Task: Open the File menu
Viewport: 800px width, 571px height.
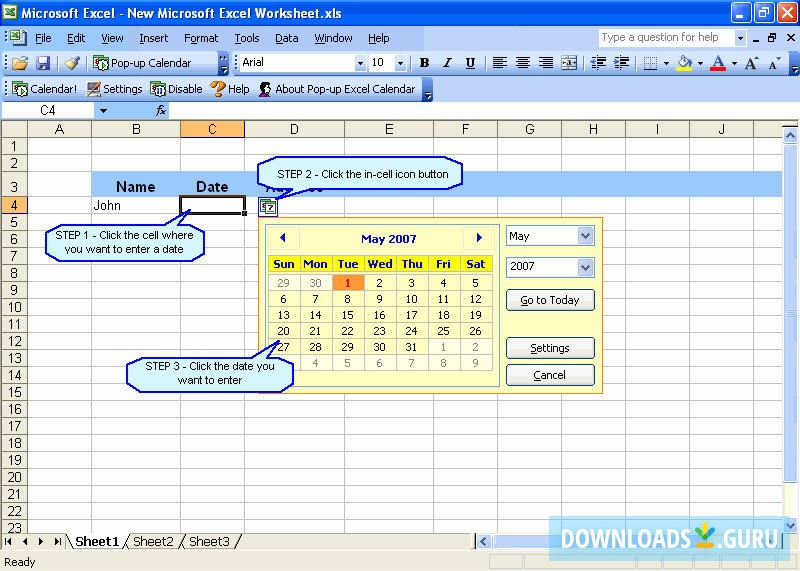Action: 43,38
